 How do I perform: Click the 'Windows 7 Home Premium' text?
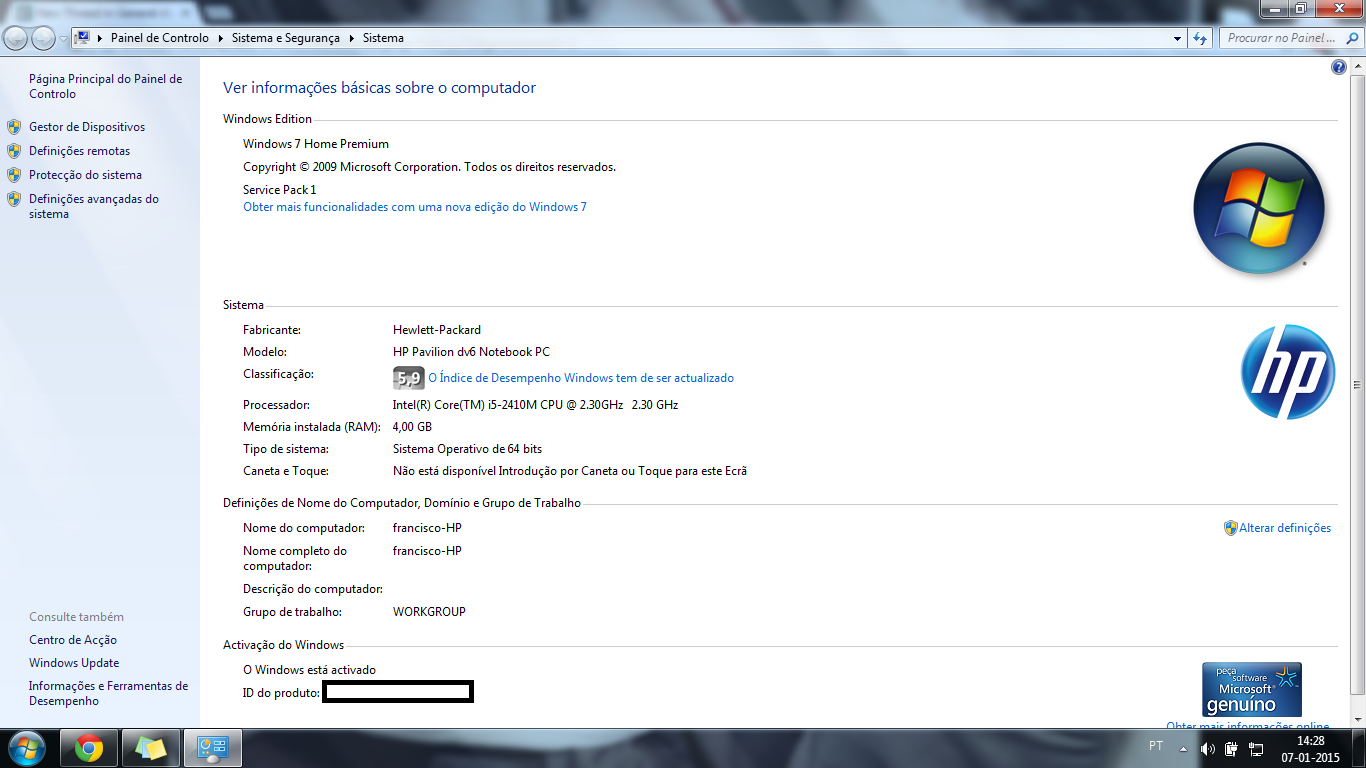(x=316, y=144)
